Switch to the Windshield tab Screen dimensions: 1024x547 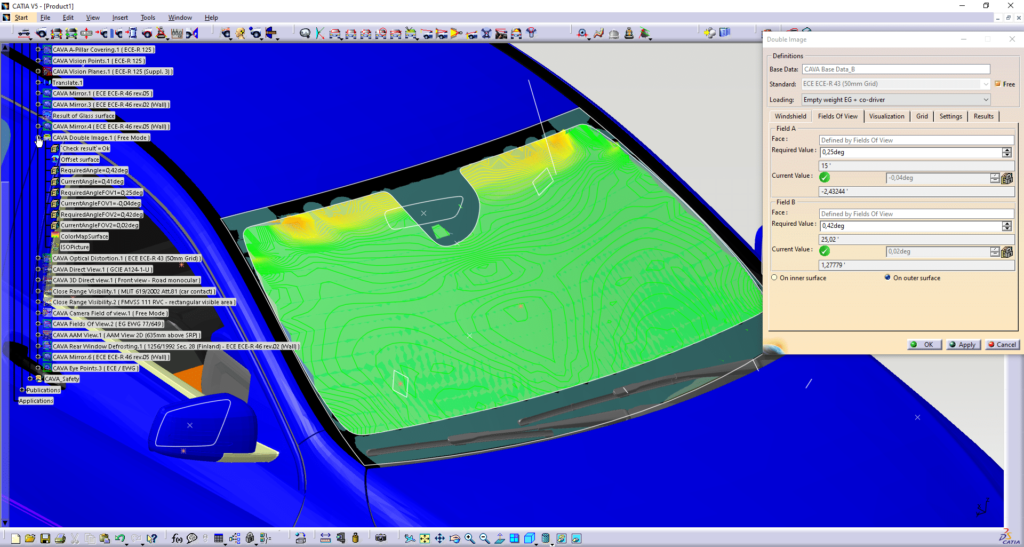(790, 116)
